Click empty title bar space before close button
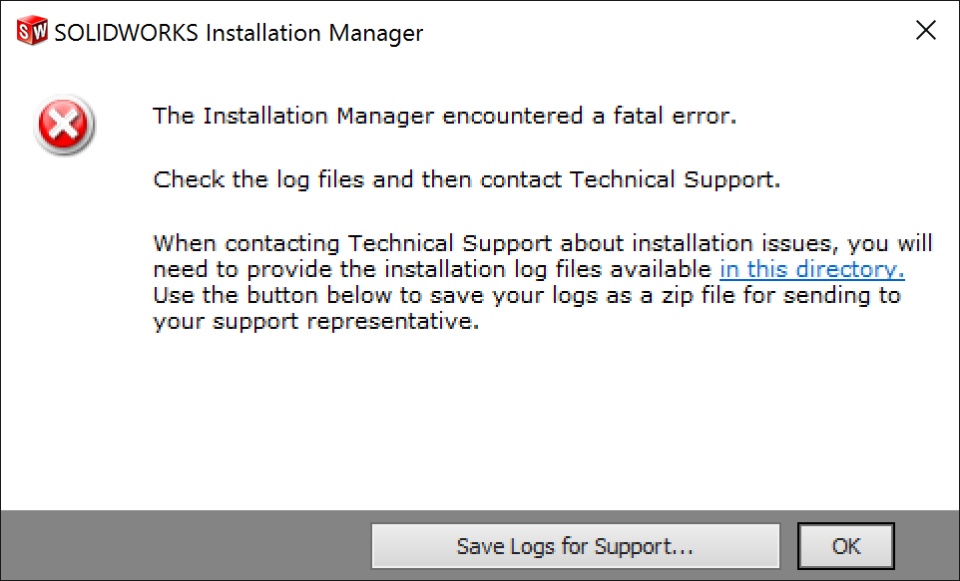 click(x=667, y=31)
